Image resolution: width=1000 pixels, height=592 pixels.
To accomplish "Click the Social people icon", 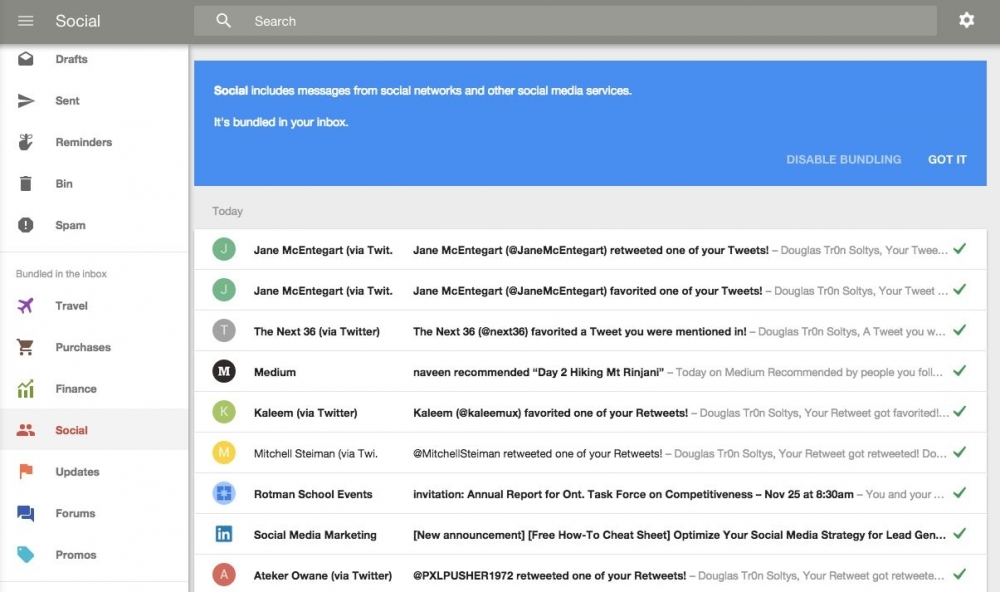I will click(x=26, y=430).
